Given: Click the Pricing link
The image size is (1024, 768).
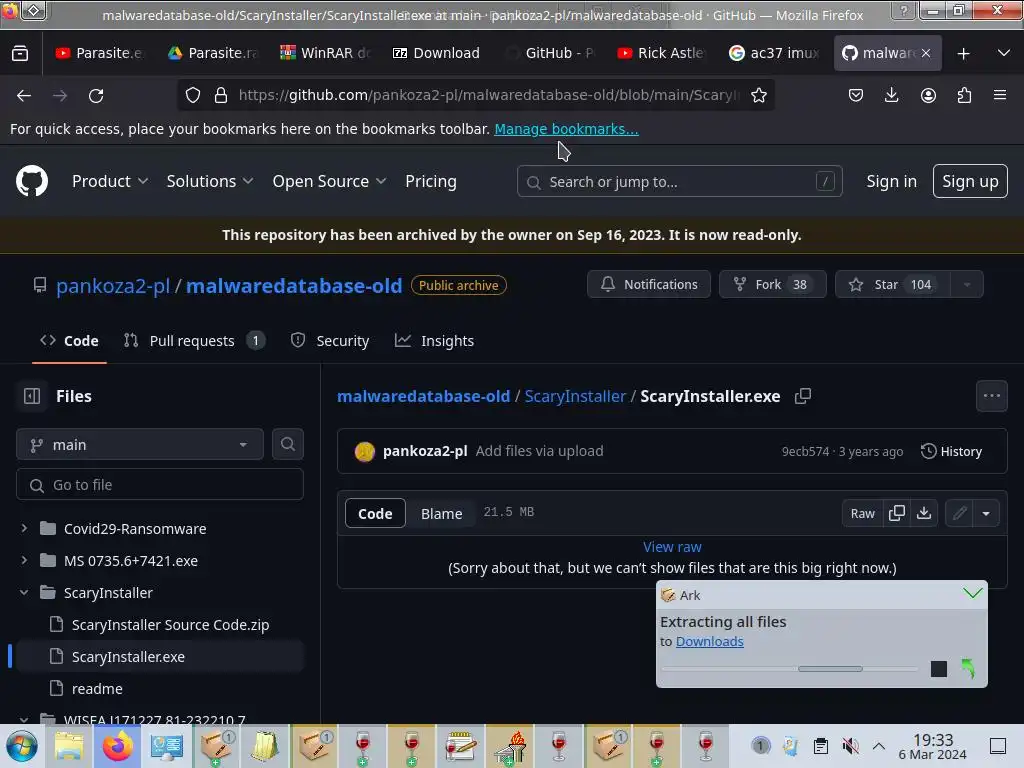Looking at the screenshot, I should 431,181.
